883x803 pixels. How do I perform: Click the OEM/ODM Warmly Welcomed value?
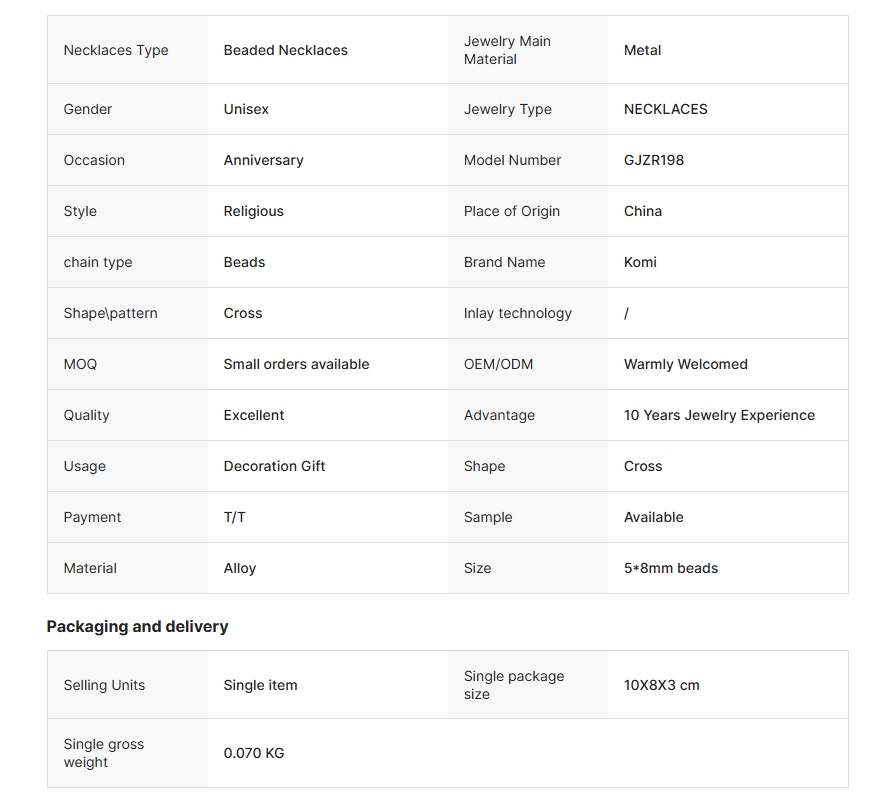coord(685,364)
